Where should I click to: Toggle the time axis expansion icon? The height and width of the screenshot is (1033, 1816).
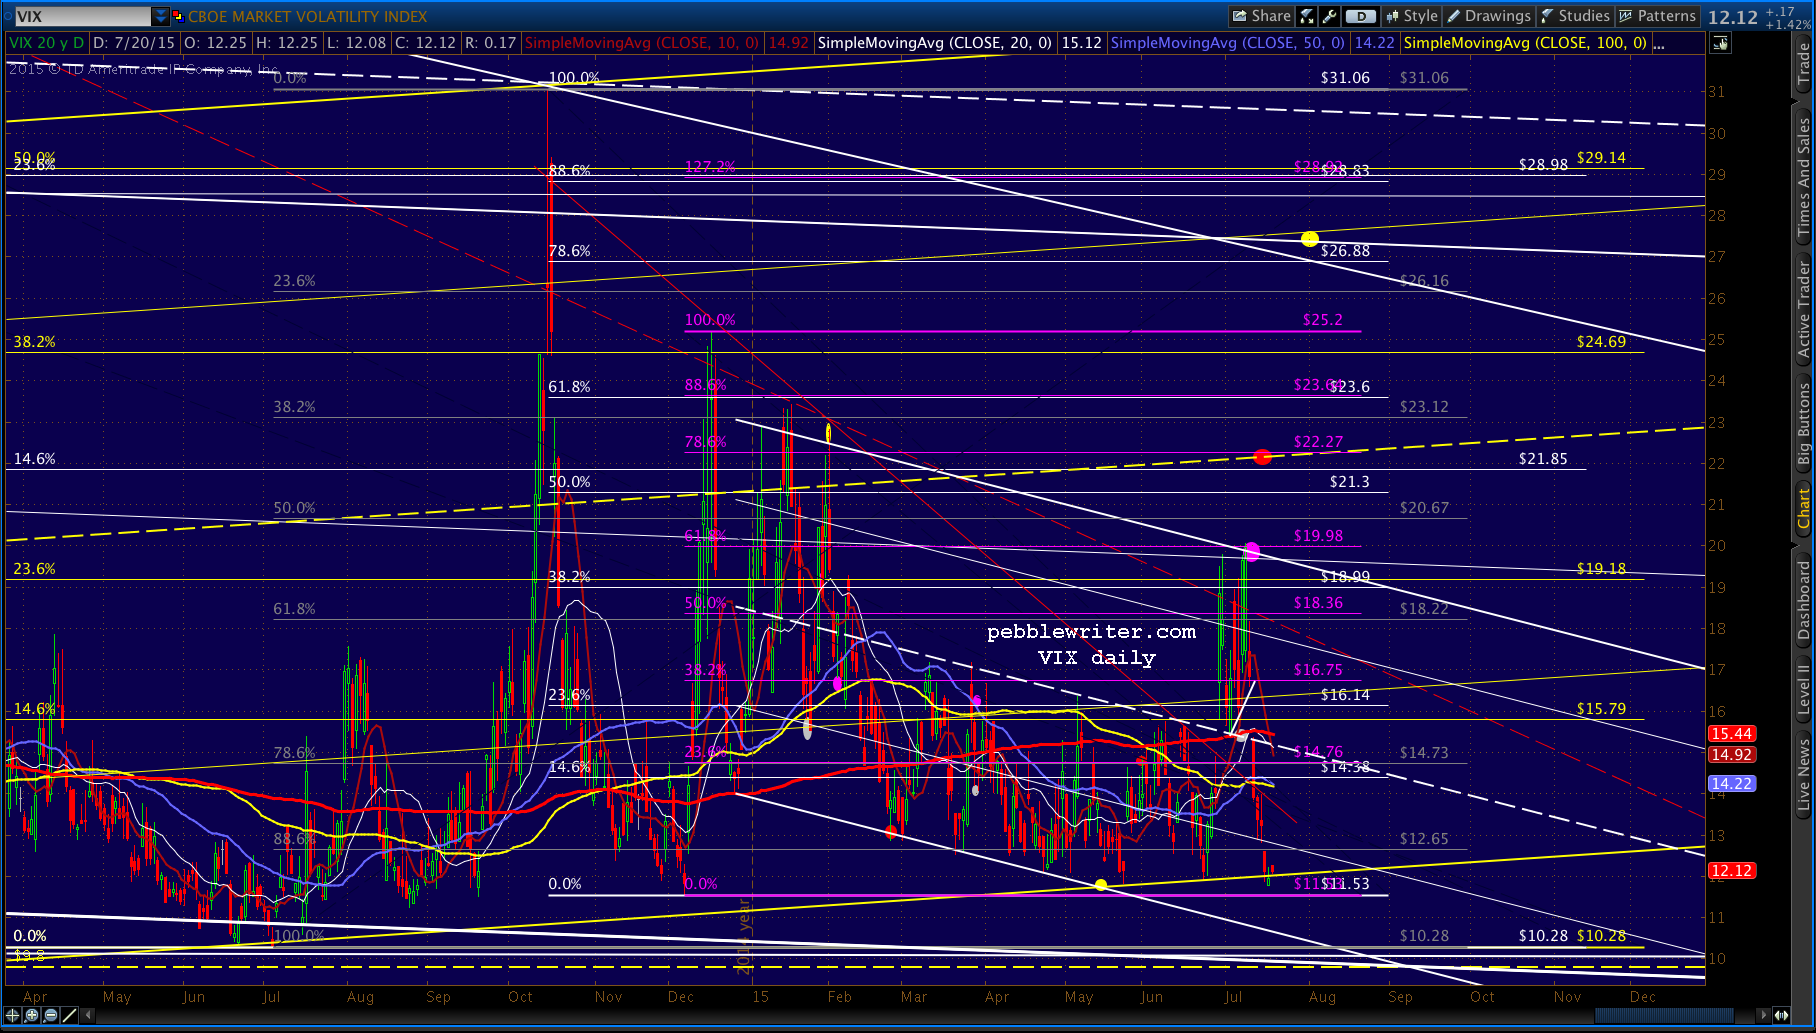[1781, 1015]
